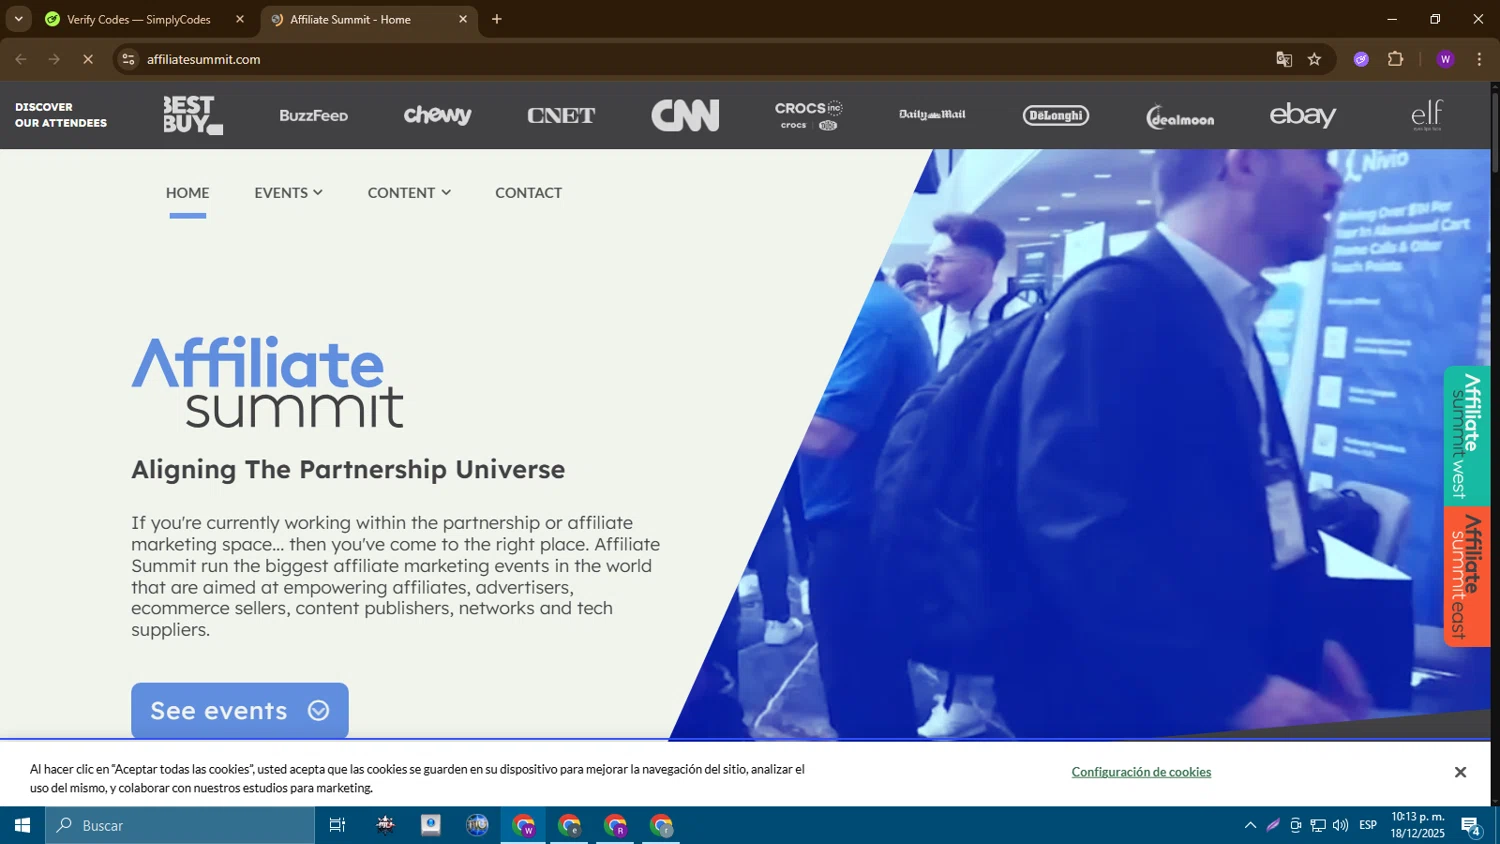This screenshot has height=844, width=1500.
Task: Dismiss the cookie banner with the X
Action: (x=1460, y=772)
